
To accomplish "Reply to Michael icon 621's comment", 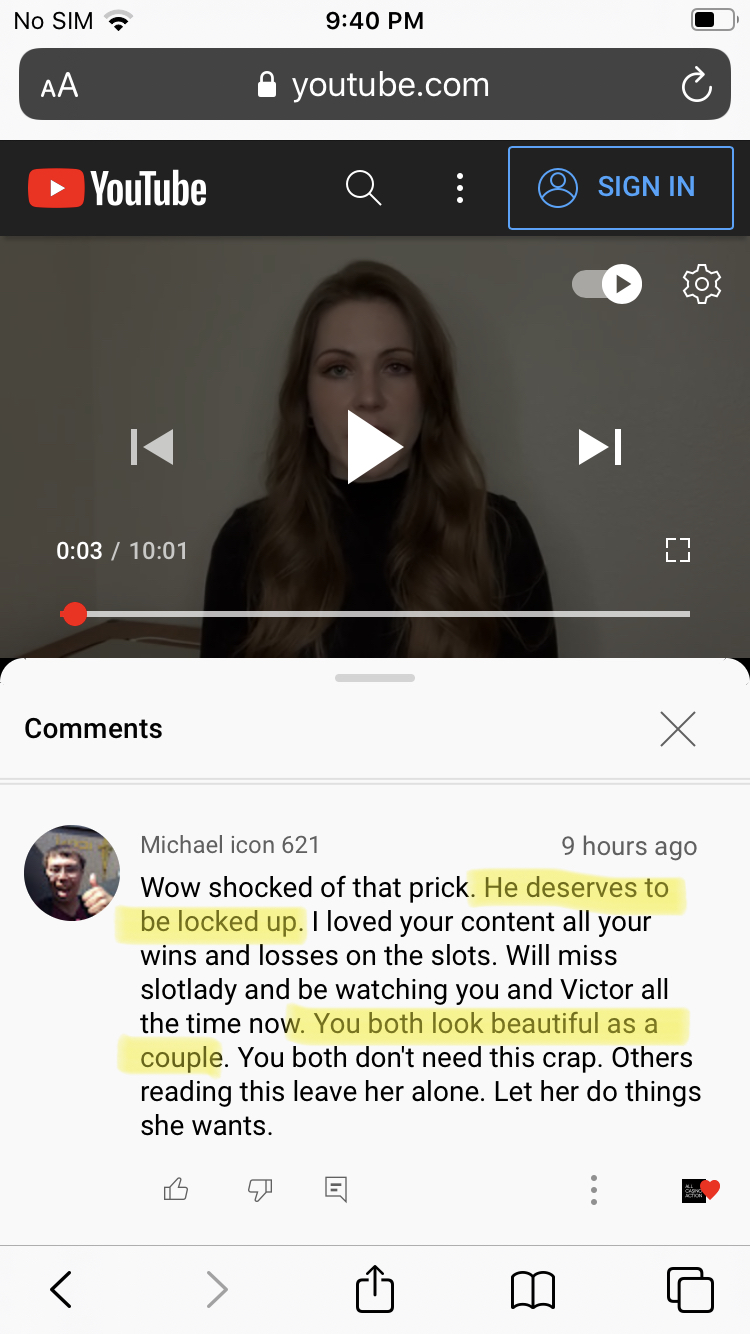I will click(336, 1188).
